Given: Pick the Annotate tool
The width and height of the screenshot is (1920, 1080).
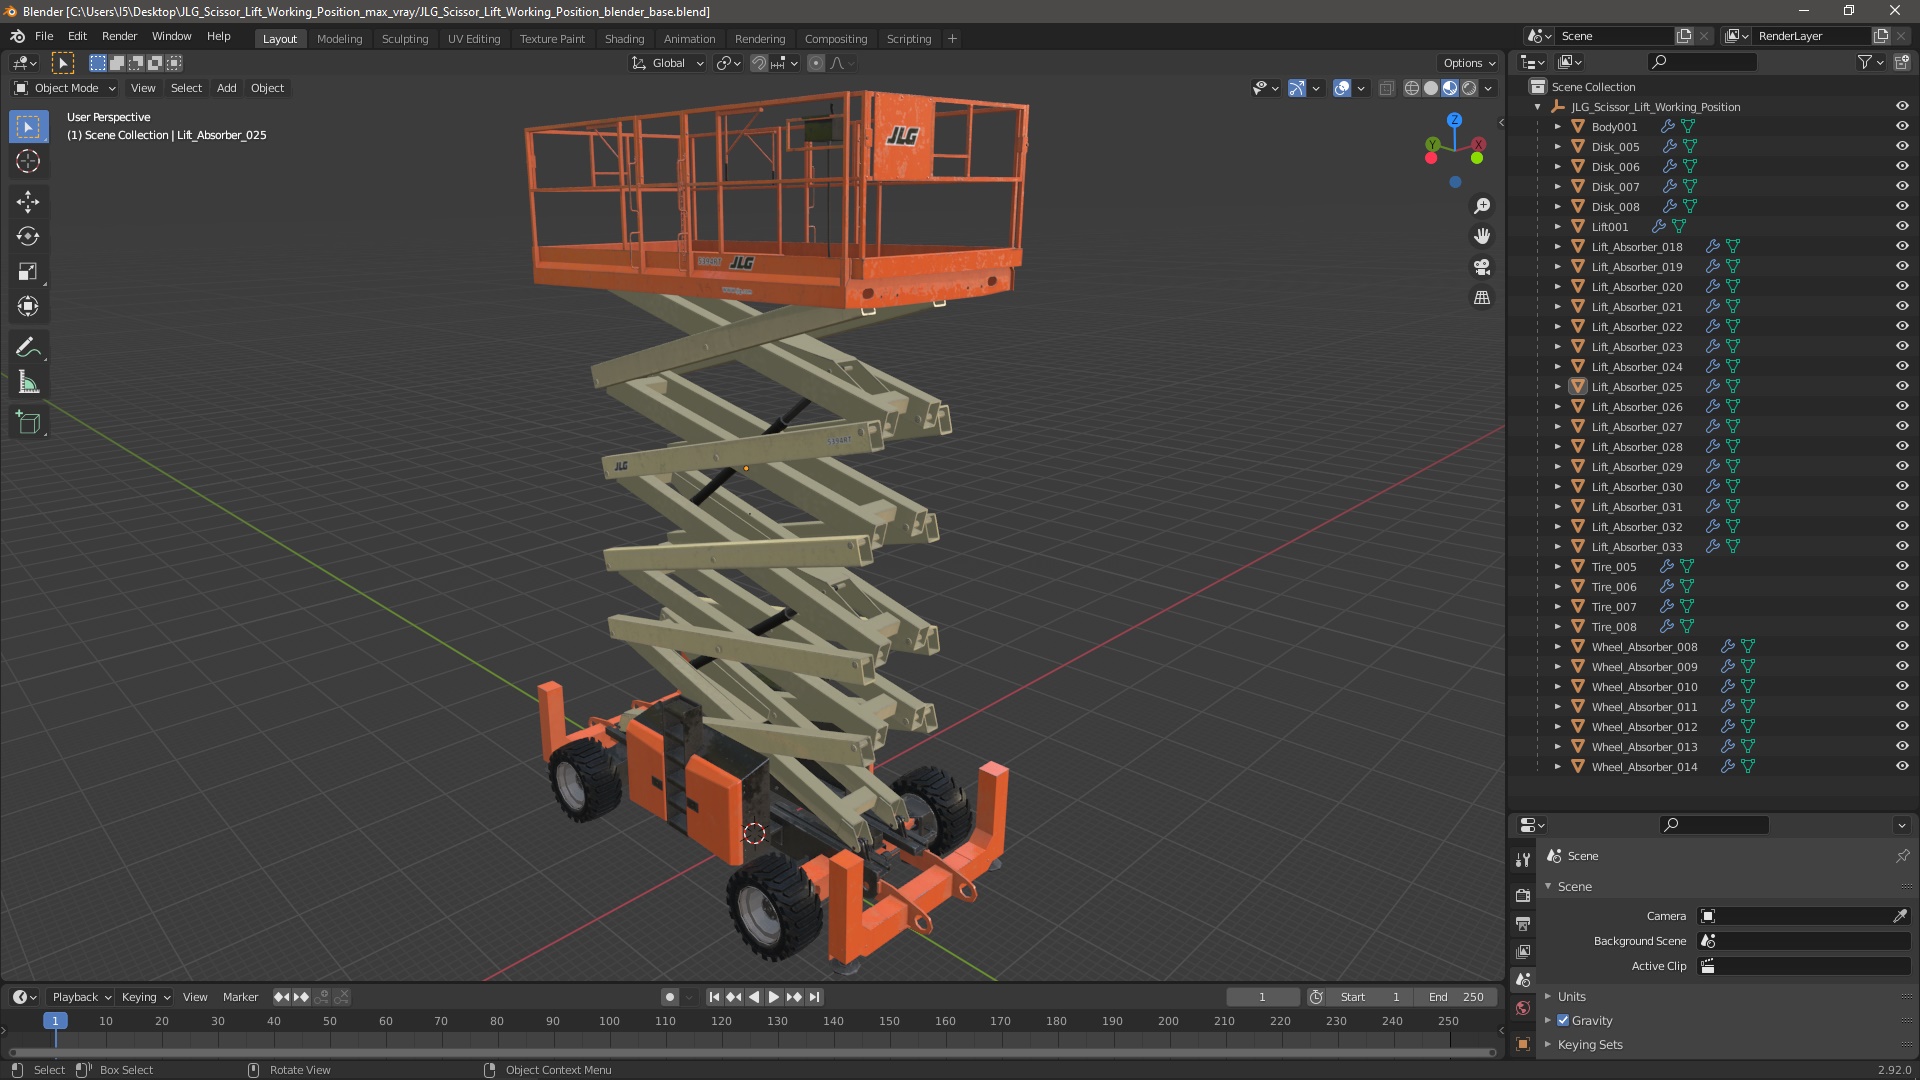Looking at the screenshot, I should pyautogui.click(x=28, y=348).
